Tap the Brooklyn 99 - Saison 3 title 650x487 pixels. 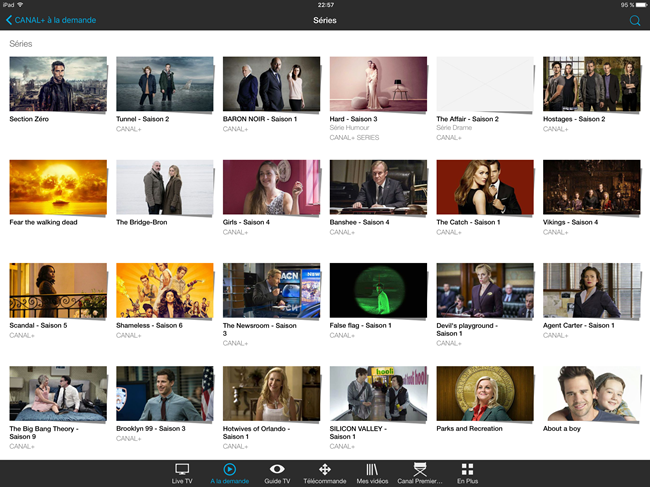pos(151,429)
